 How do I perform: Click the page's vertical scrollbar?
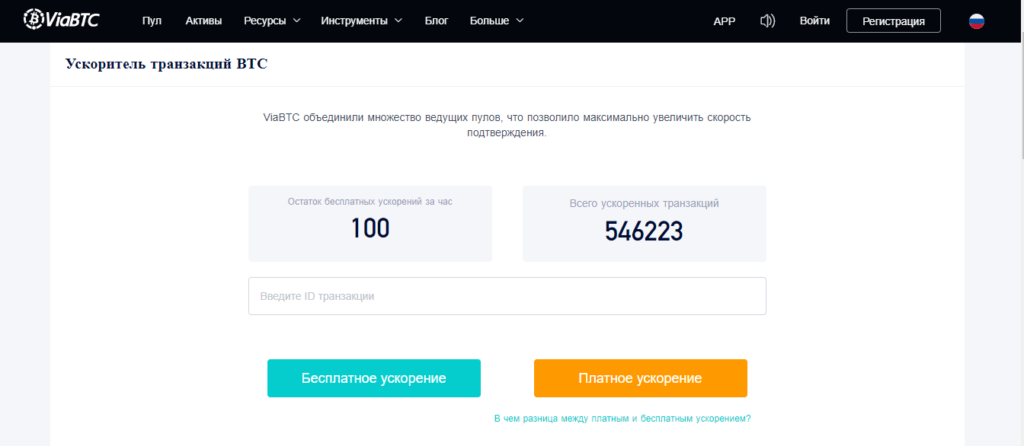coord(1018,100)
